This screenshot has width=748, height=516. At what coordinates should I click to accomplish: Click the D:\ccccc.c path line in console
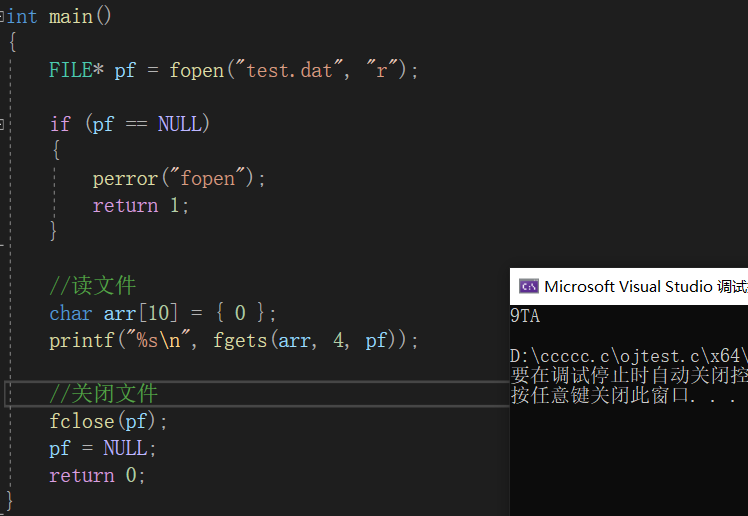coord(629,356)
